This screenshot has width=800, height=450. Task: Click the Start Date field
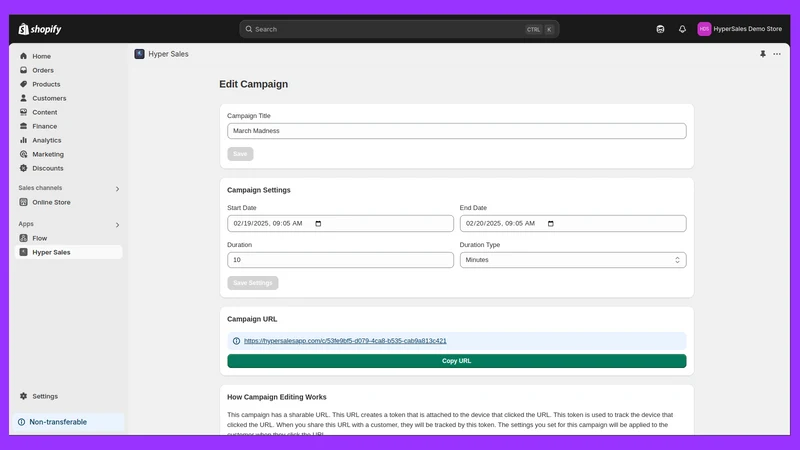click(x=340, y=223)
